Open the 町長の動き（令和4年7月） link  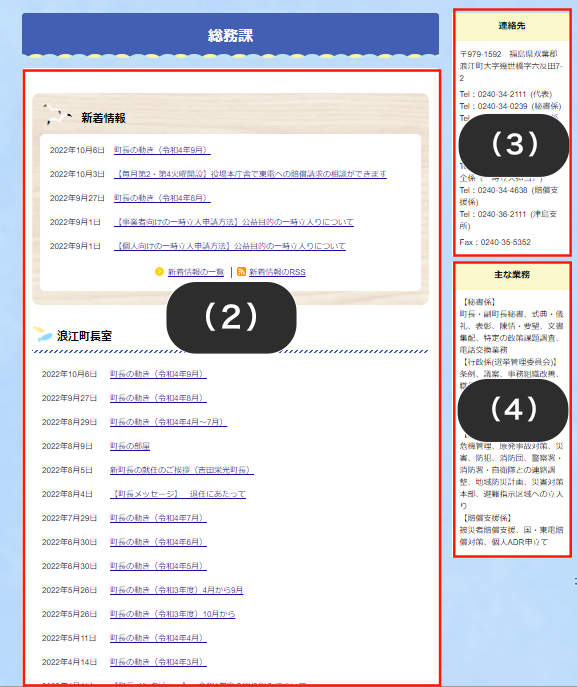coord(158,518)
